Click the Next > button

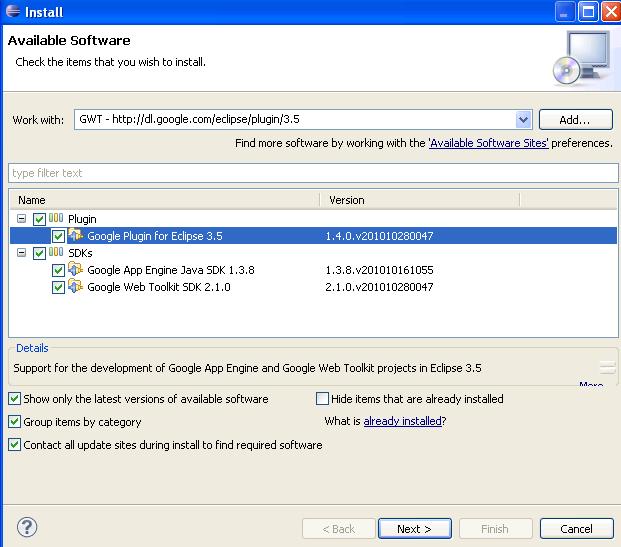pyautogui.click(x=415, y=529)
